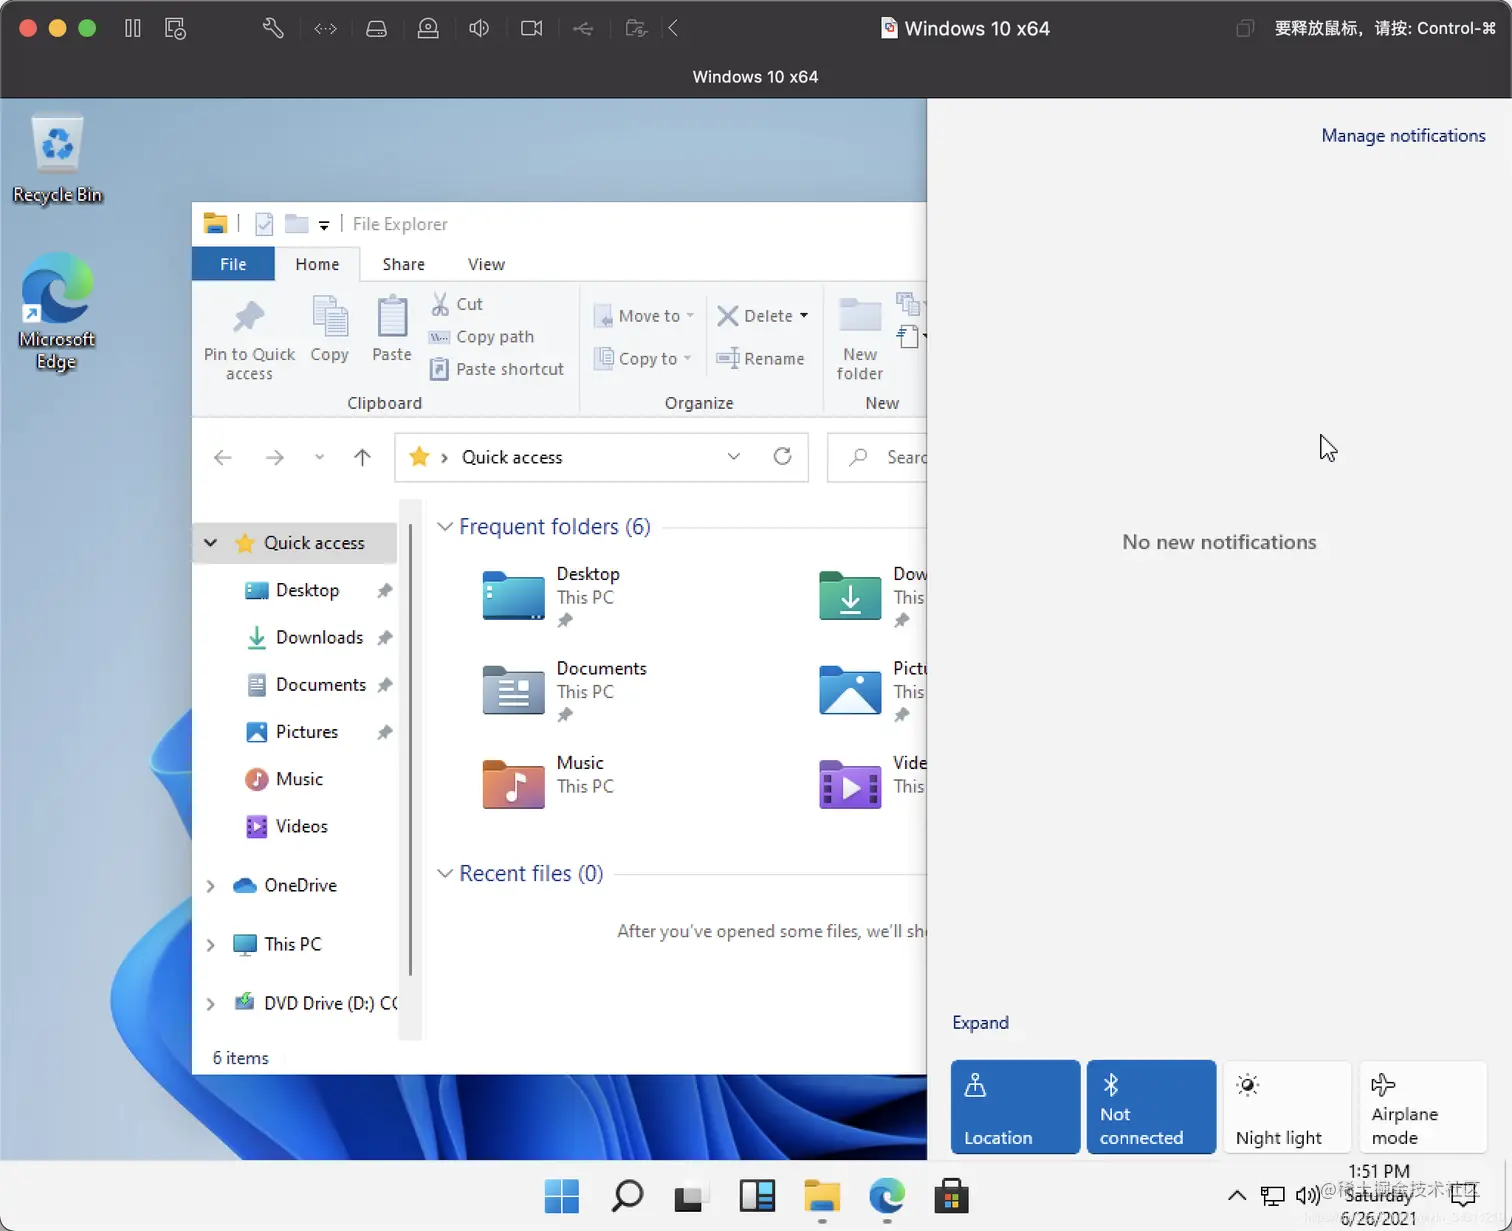Expand the DVD Drive (D:) node

click(210, 1004)
